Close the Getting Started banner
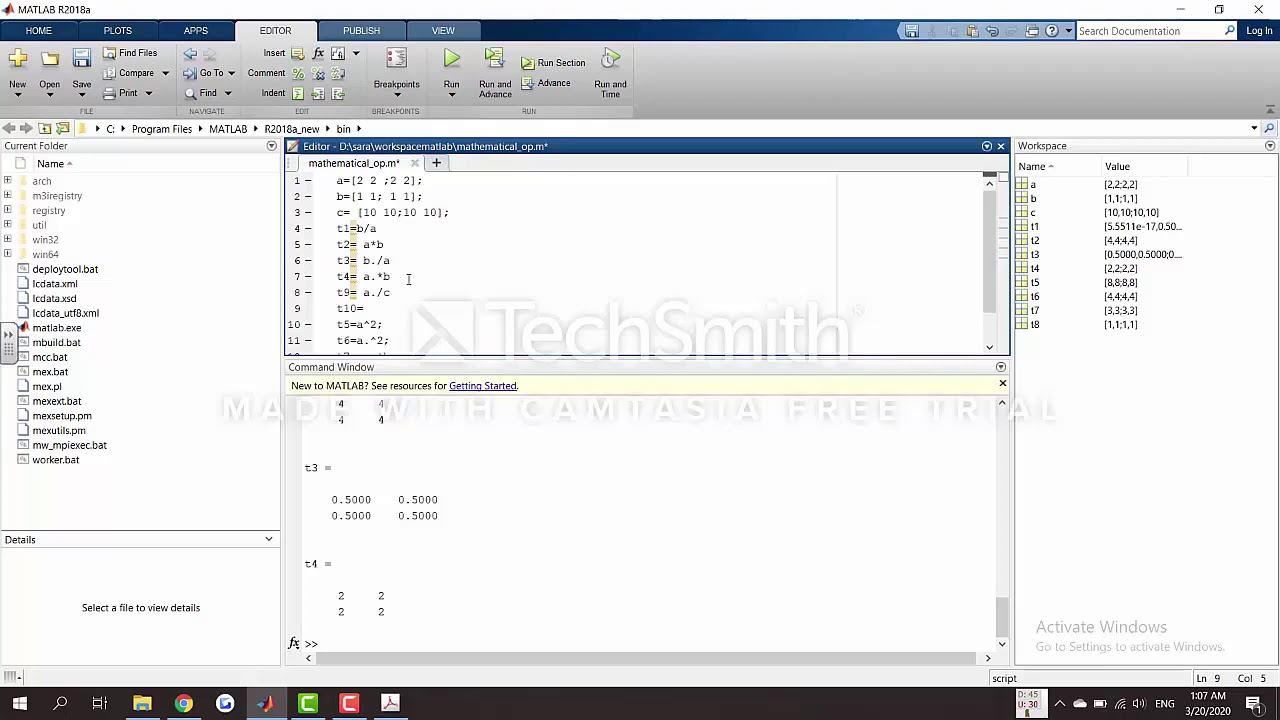The width and height of the screenshot is (1280, 720). coord(1002,384)
